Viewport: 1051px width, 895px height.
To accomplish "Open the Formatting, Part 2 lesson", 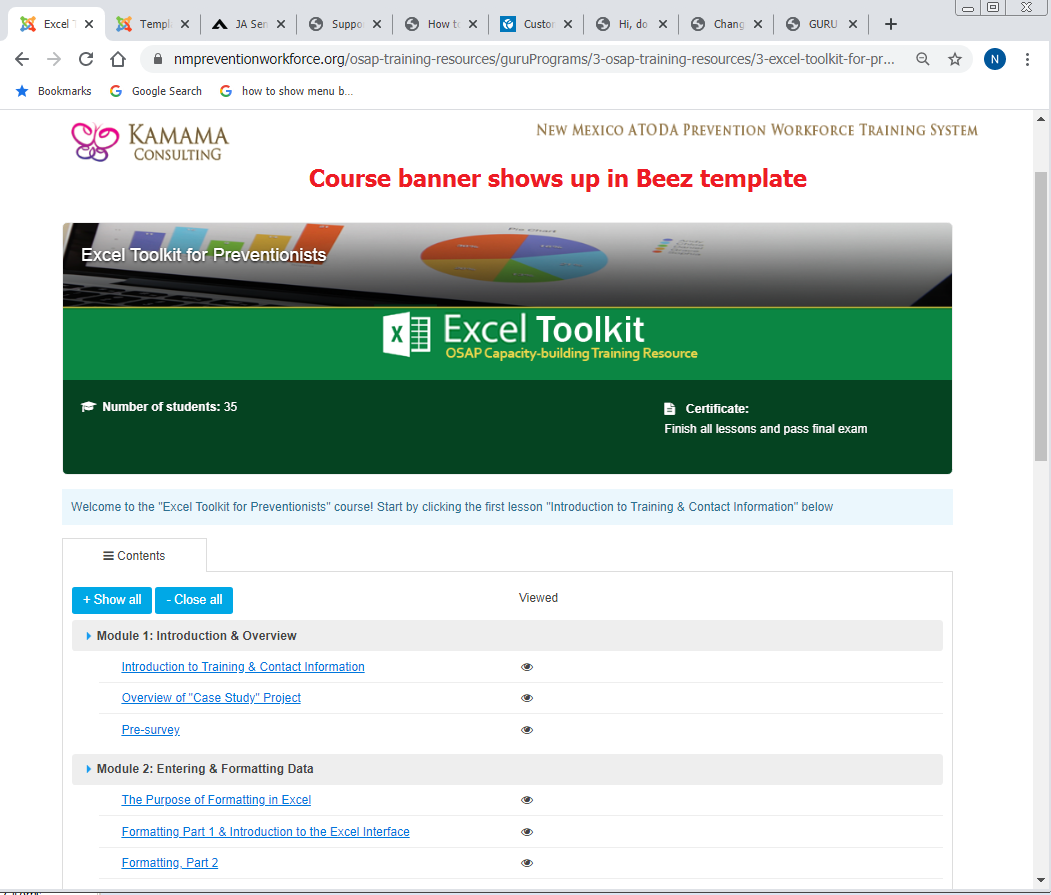I will 170,862.
